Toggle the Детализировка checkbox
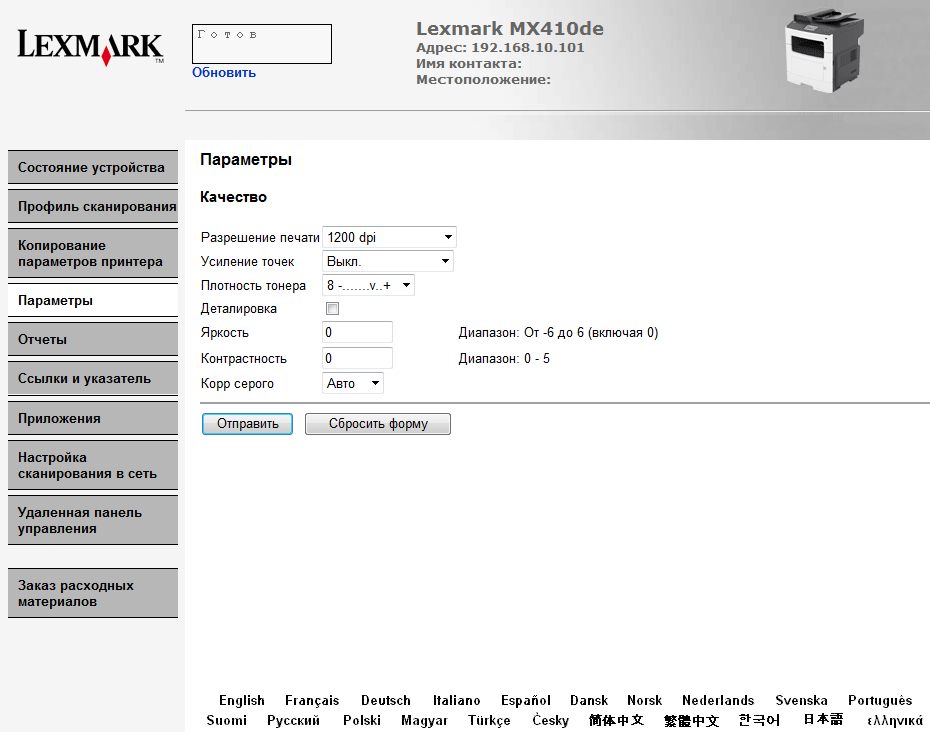 click(x=333, y=308)
